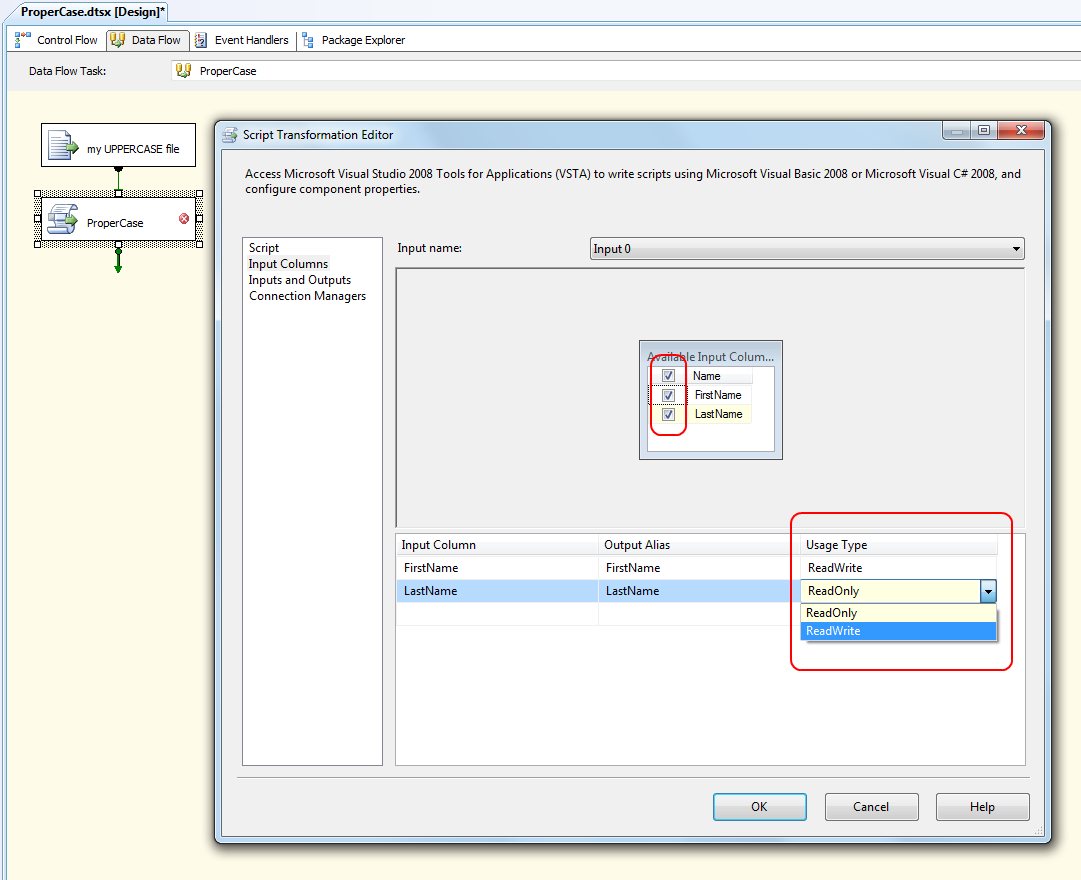Open the Connection Managers page
This screenshot has height=880, width=1081.
tap(307, 296)
